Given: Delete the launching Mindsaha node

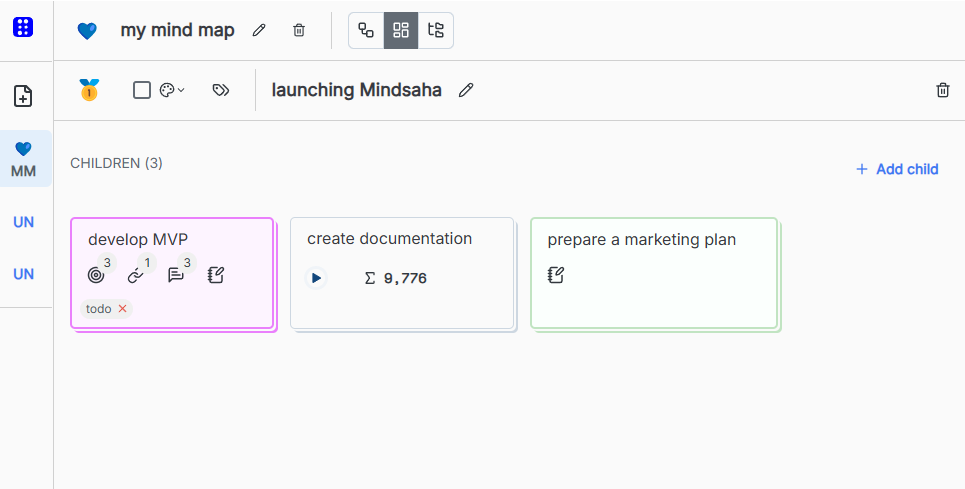Looking at the screenshot, I should pyautogui.click(x=942, y=90).
